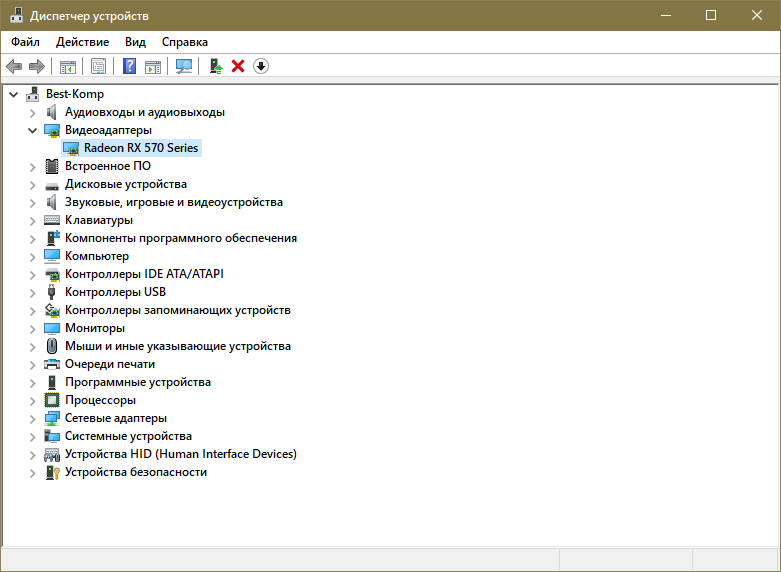Select Контроллеры IDE ATA/ATAPI label

144,274
